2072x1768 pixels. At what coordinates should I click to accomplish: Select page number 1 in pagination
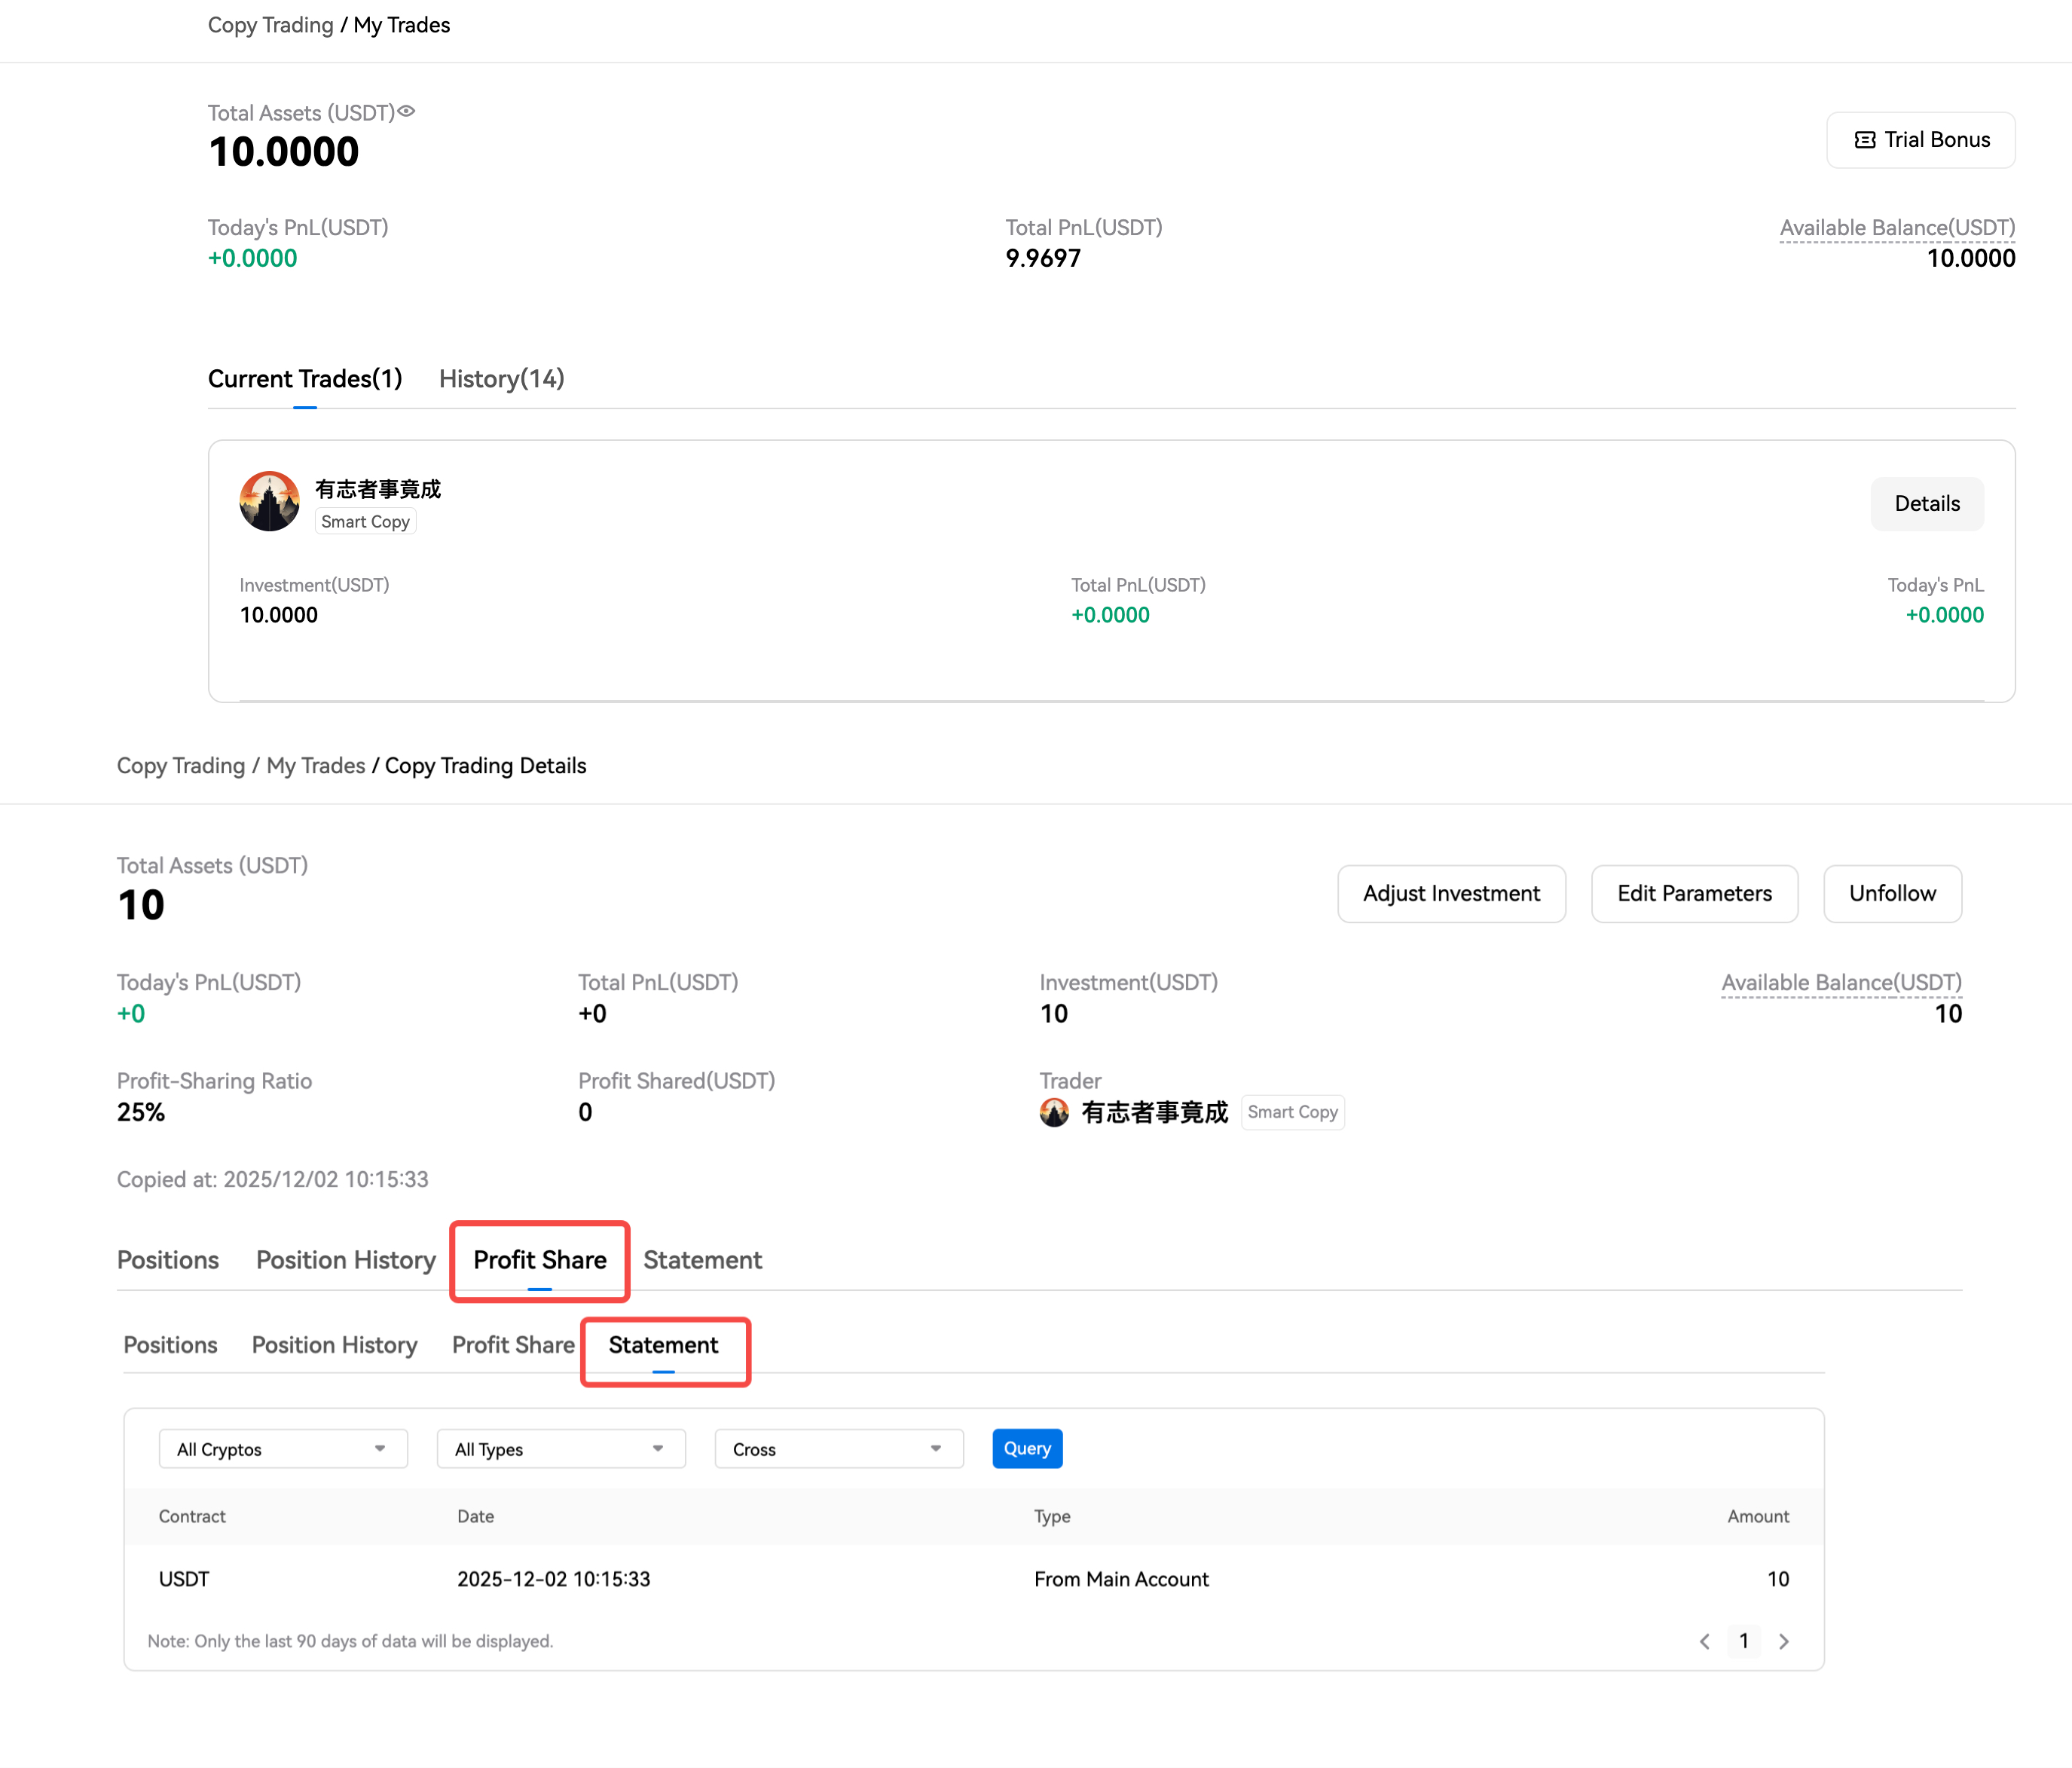click(1744, 1641)
